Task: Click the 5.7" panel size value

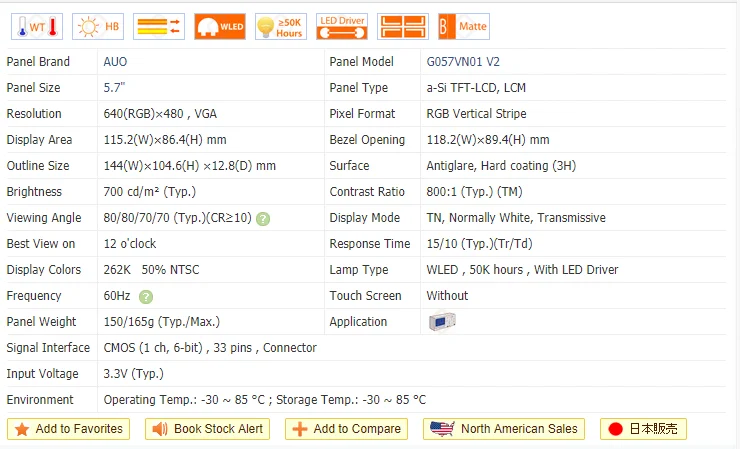Action: [x=114, y=88]
